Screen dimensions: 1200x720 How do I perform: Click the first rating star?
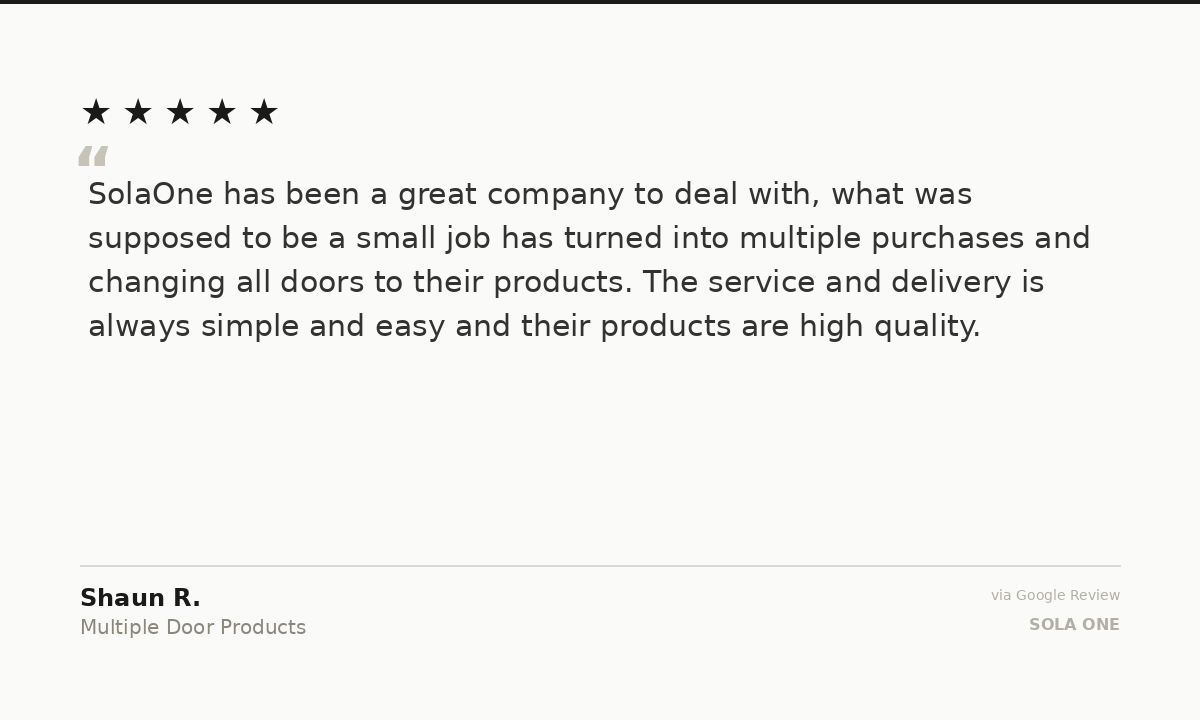[96, 112]
